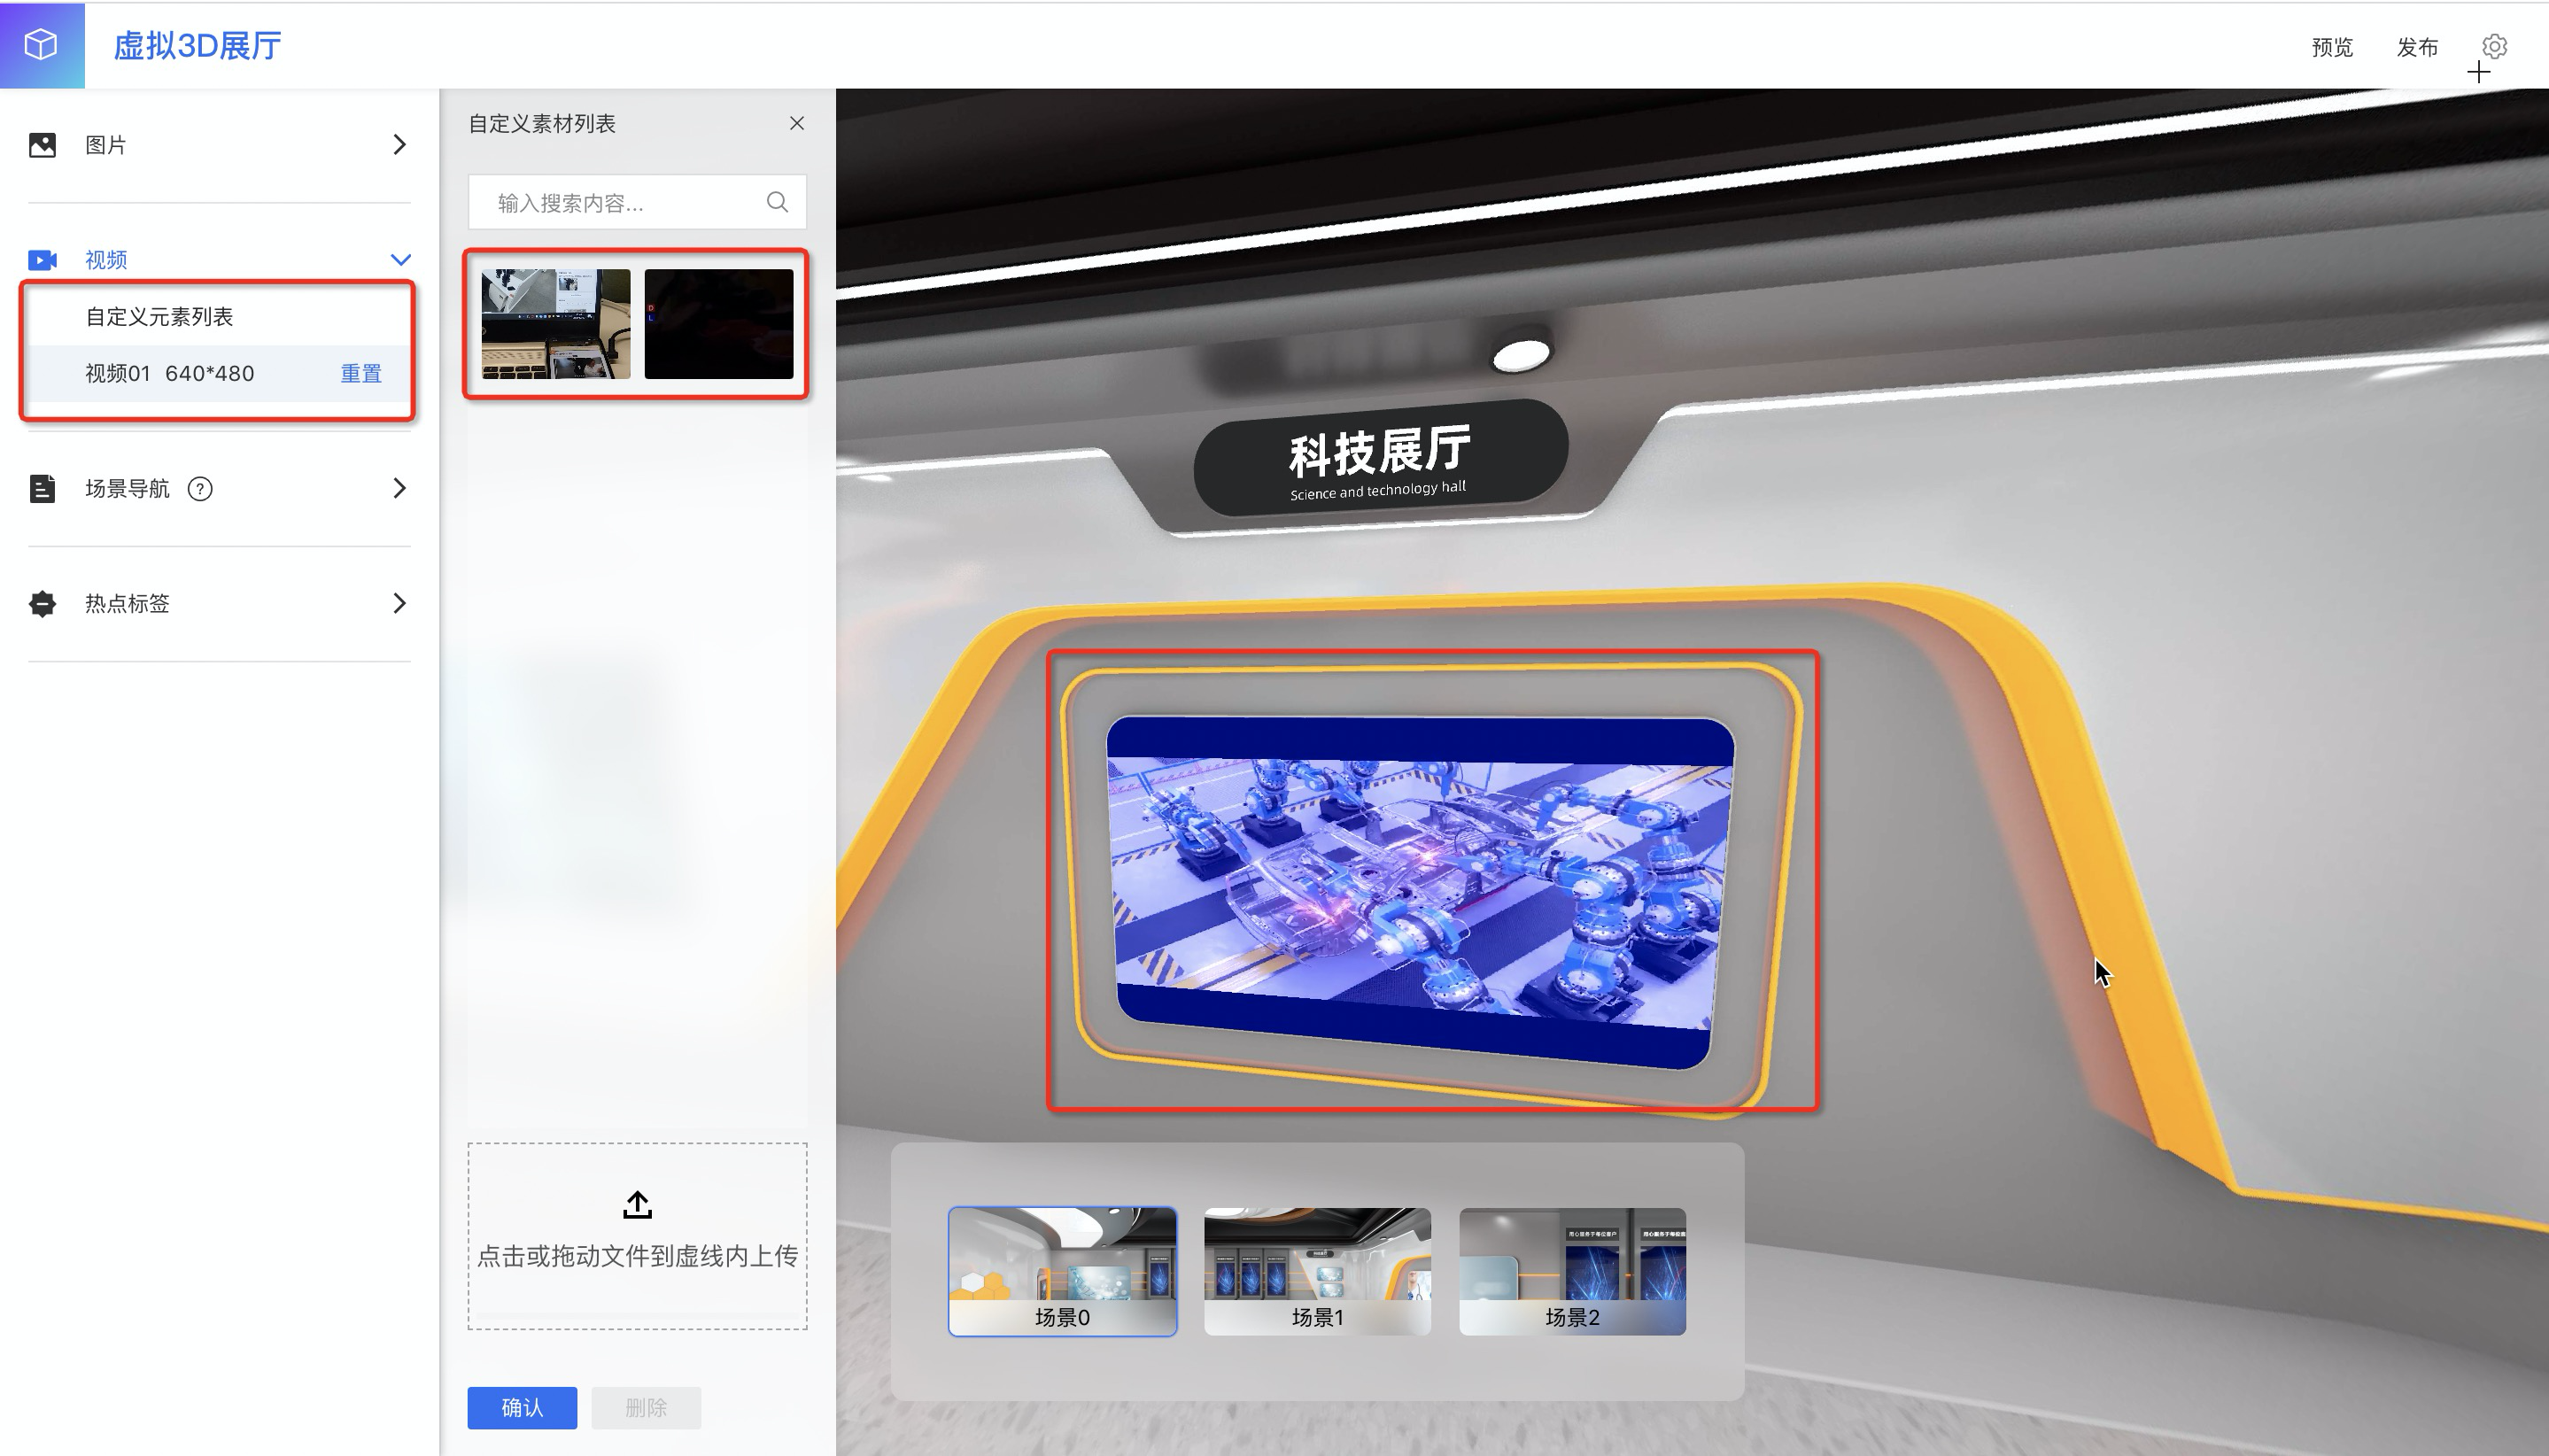This screenshot has width=2549, height=1456.
Task: Click the image icon beside 图片
Action: coord(42,145)
